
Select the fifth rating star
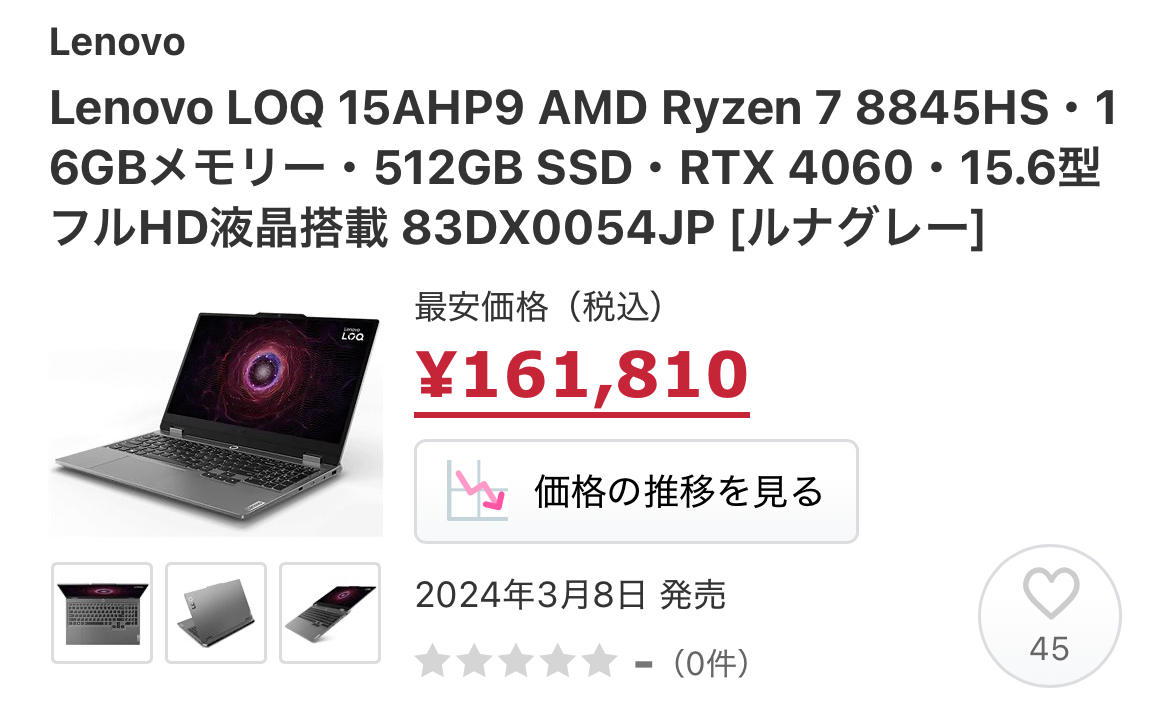coord(599,661)
